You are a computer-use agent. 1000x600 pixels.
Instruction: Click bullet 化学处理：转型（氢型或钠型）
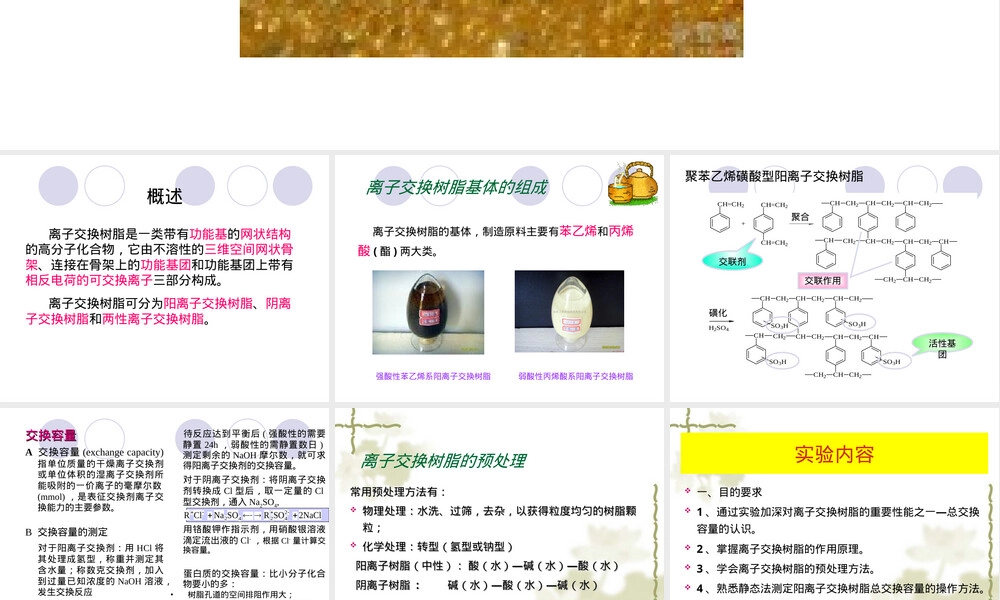pos(438,546)
